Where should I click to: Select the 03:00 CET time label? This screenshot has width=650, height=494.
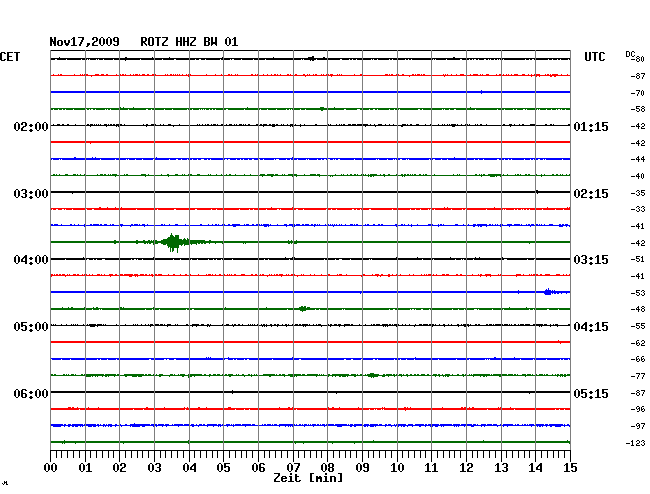(x=31, y=194)
